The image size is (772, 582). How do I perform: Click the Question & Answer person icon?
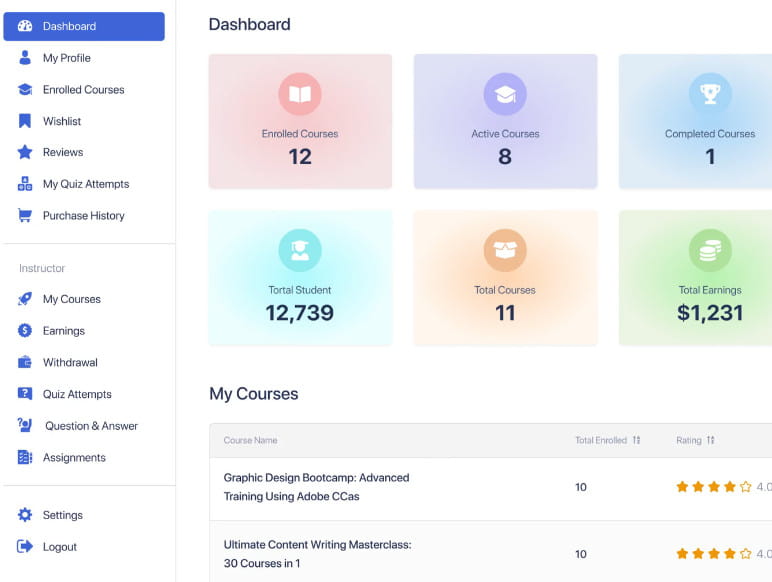[25, 425]
